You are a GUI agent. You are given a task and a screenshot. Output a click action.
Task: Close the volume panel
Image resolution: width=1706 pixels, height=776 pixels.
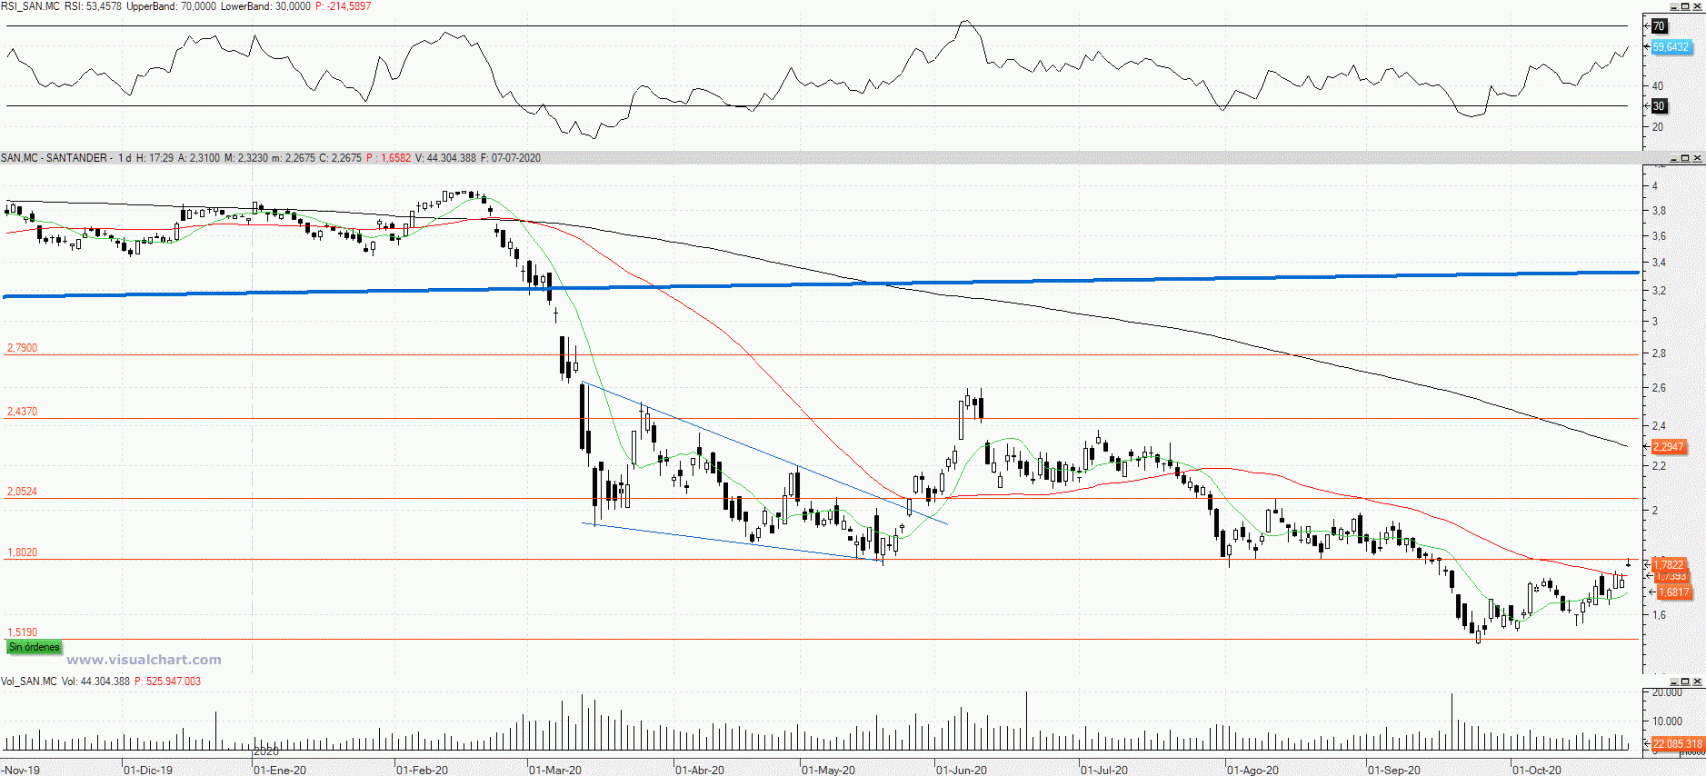(x=1698, y=681)
